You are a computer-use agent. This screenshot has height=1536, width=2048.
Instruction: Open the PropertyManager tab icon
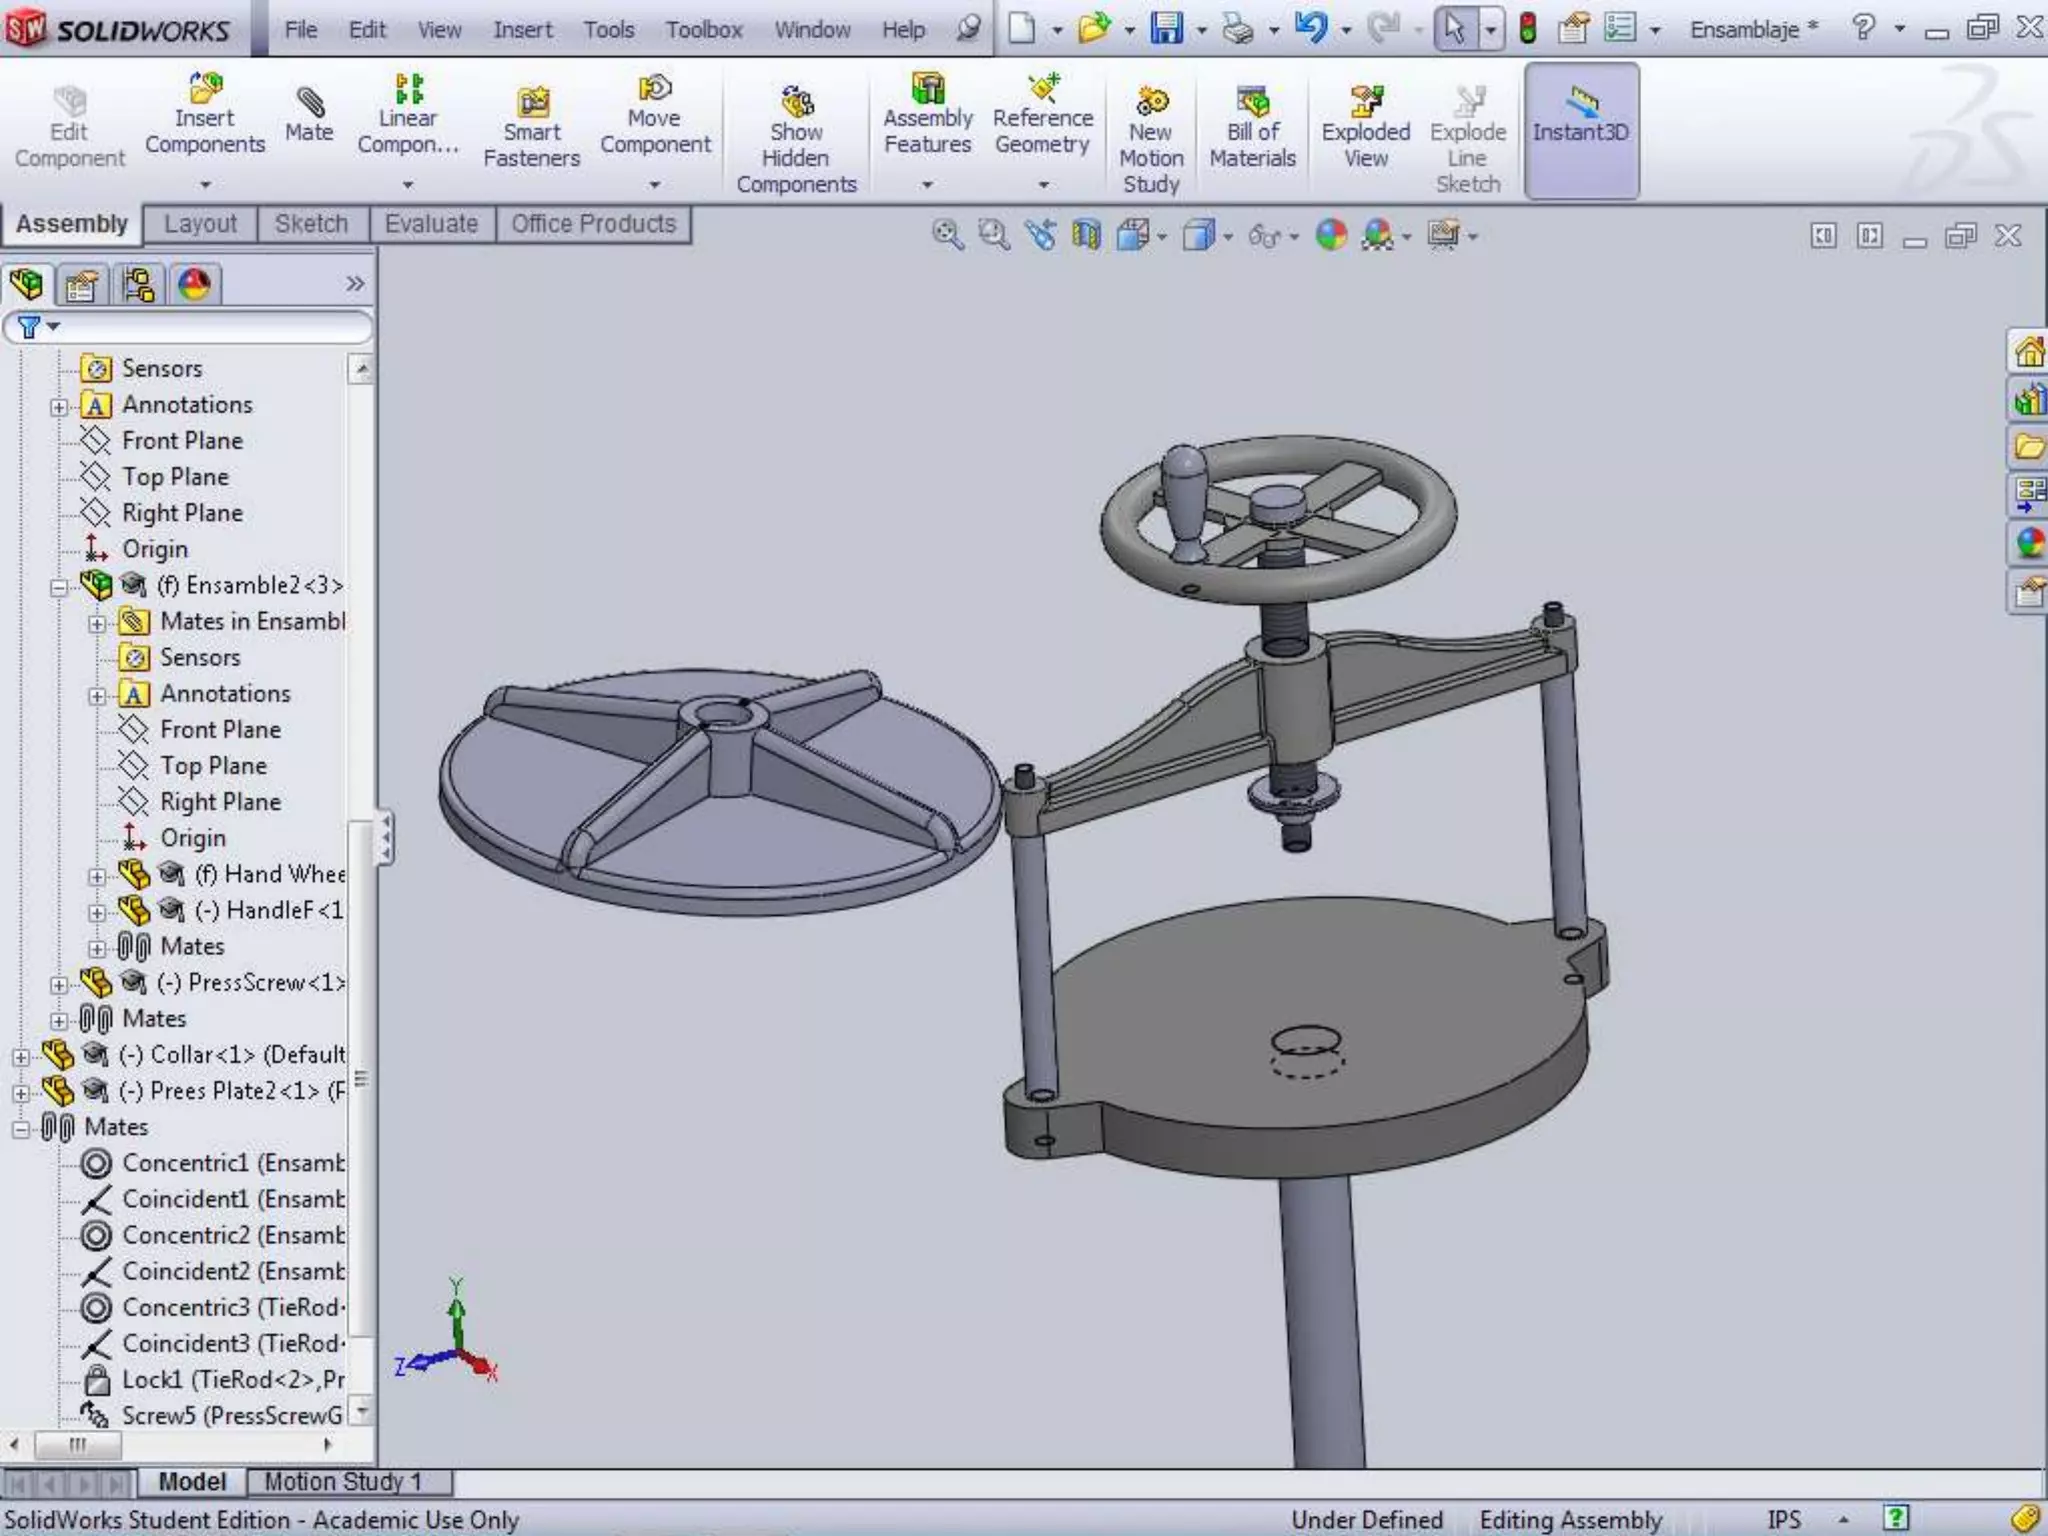point(82,285)
